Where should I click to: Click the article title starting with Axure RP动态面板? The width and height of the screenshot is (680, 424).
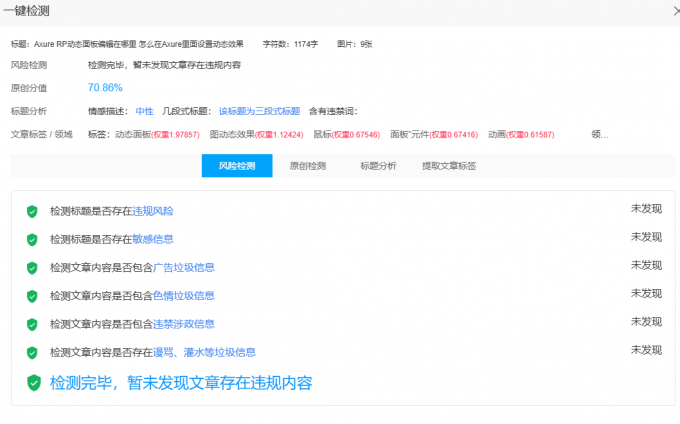click(139, 44)
